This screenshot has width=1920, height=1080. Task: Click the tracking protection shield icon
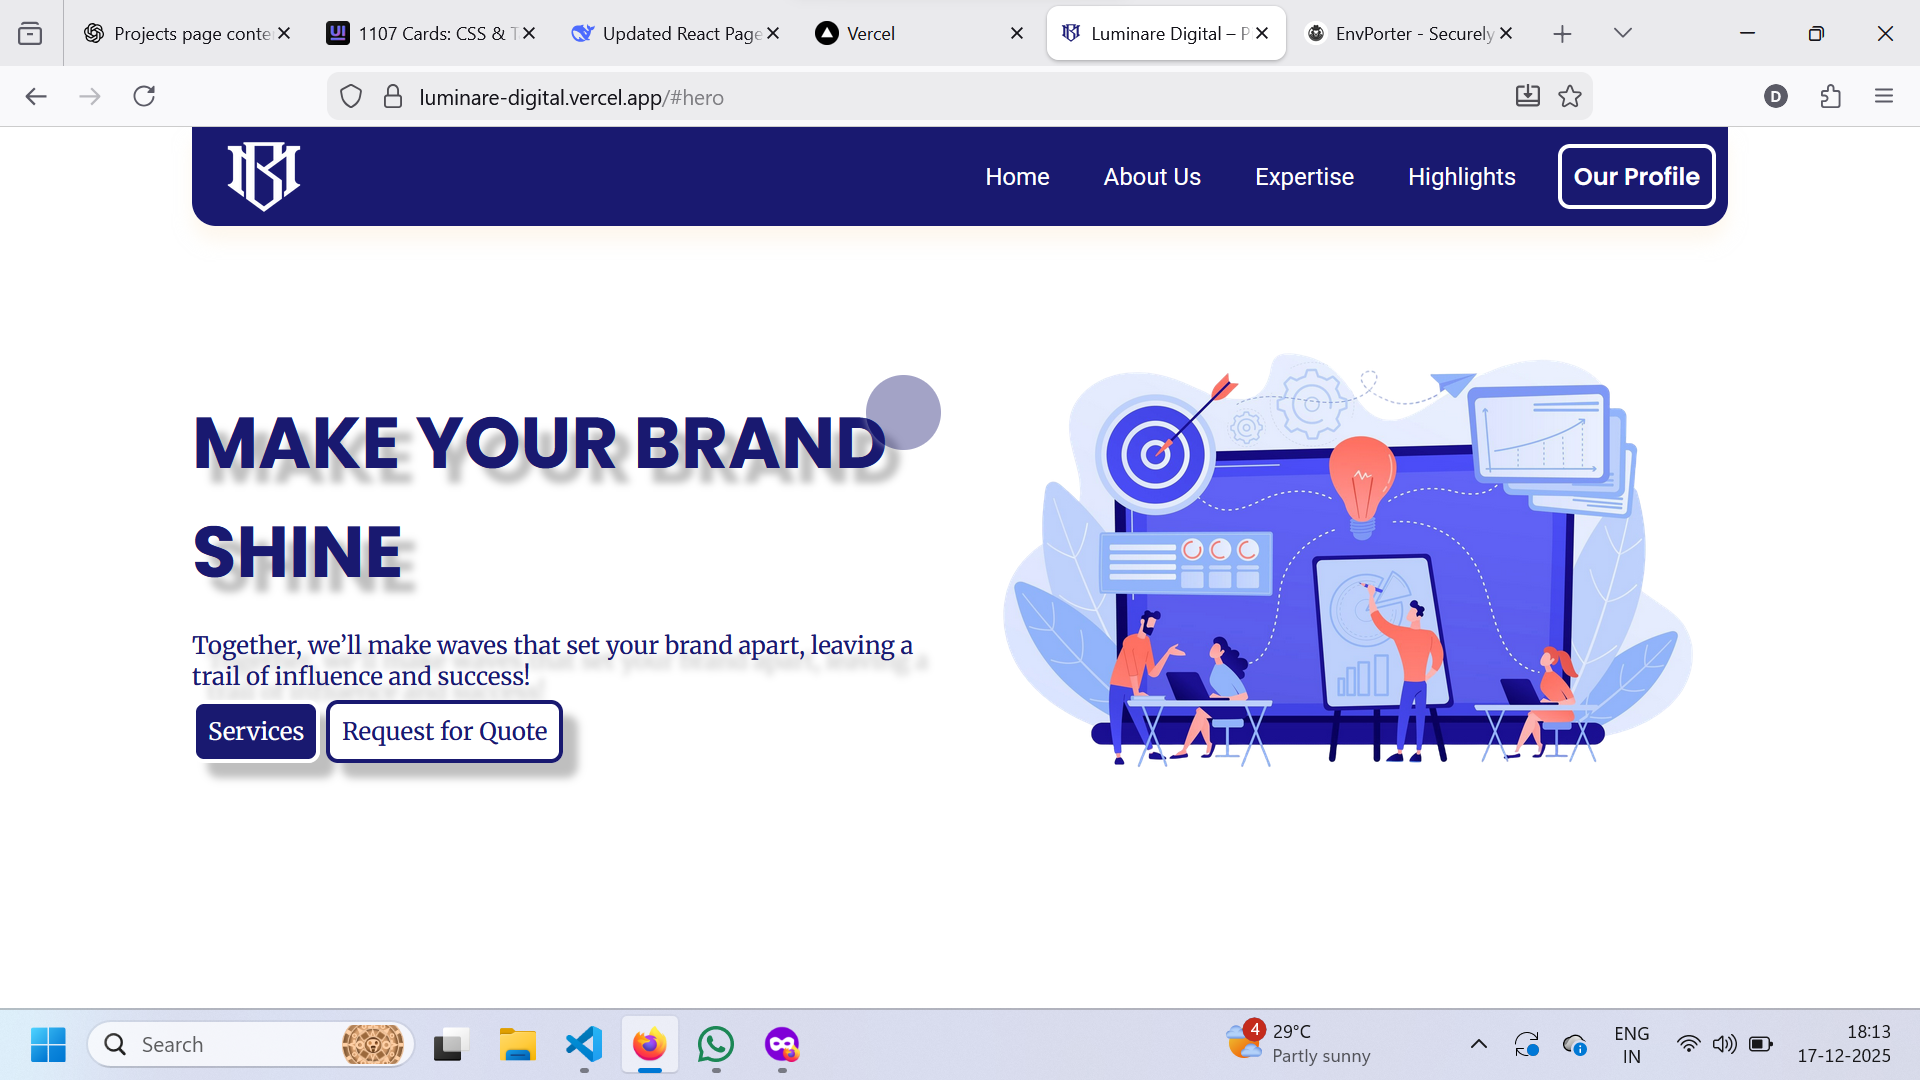(x=350, y=96)
